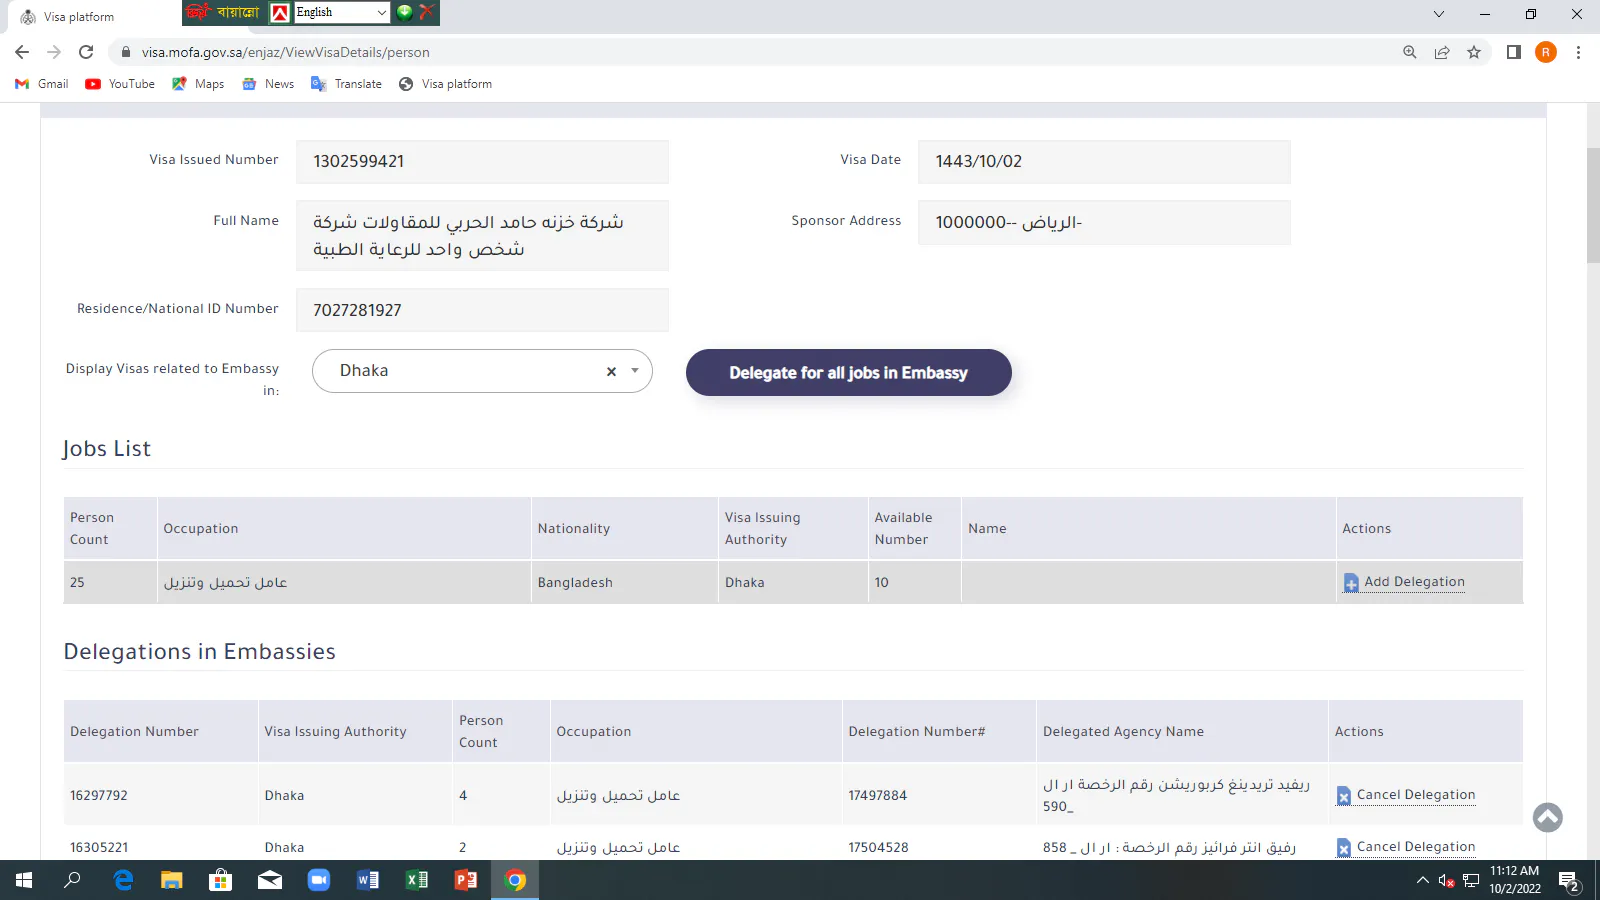Open File Explorer from taskbar
The width and height of the screenshot is (1600, 900).
pos(172,880)
